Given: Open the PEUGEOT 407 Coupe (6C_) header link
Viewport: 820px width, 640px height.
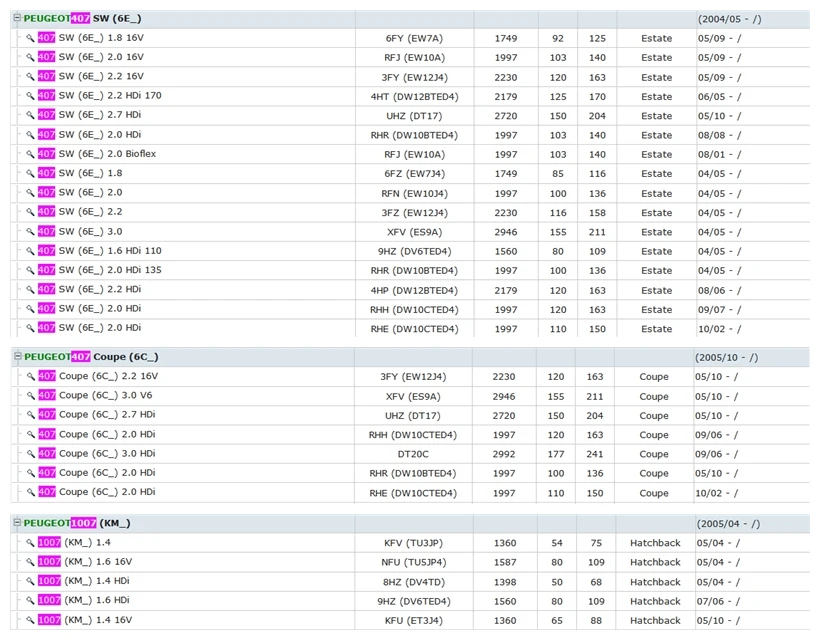Looking at the screenshot, I should click(x=92, y=357).
